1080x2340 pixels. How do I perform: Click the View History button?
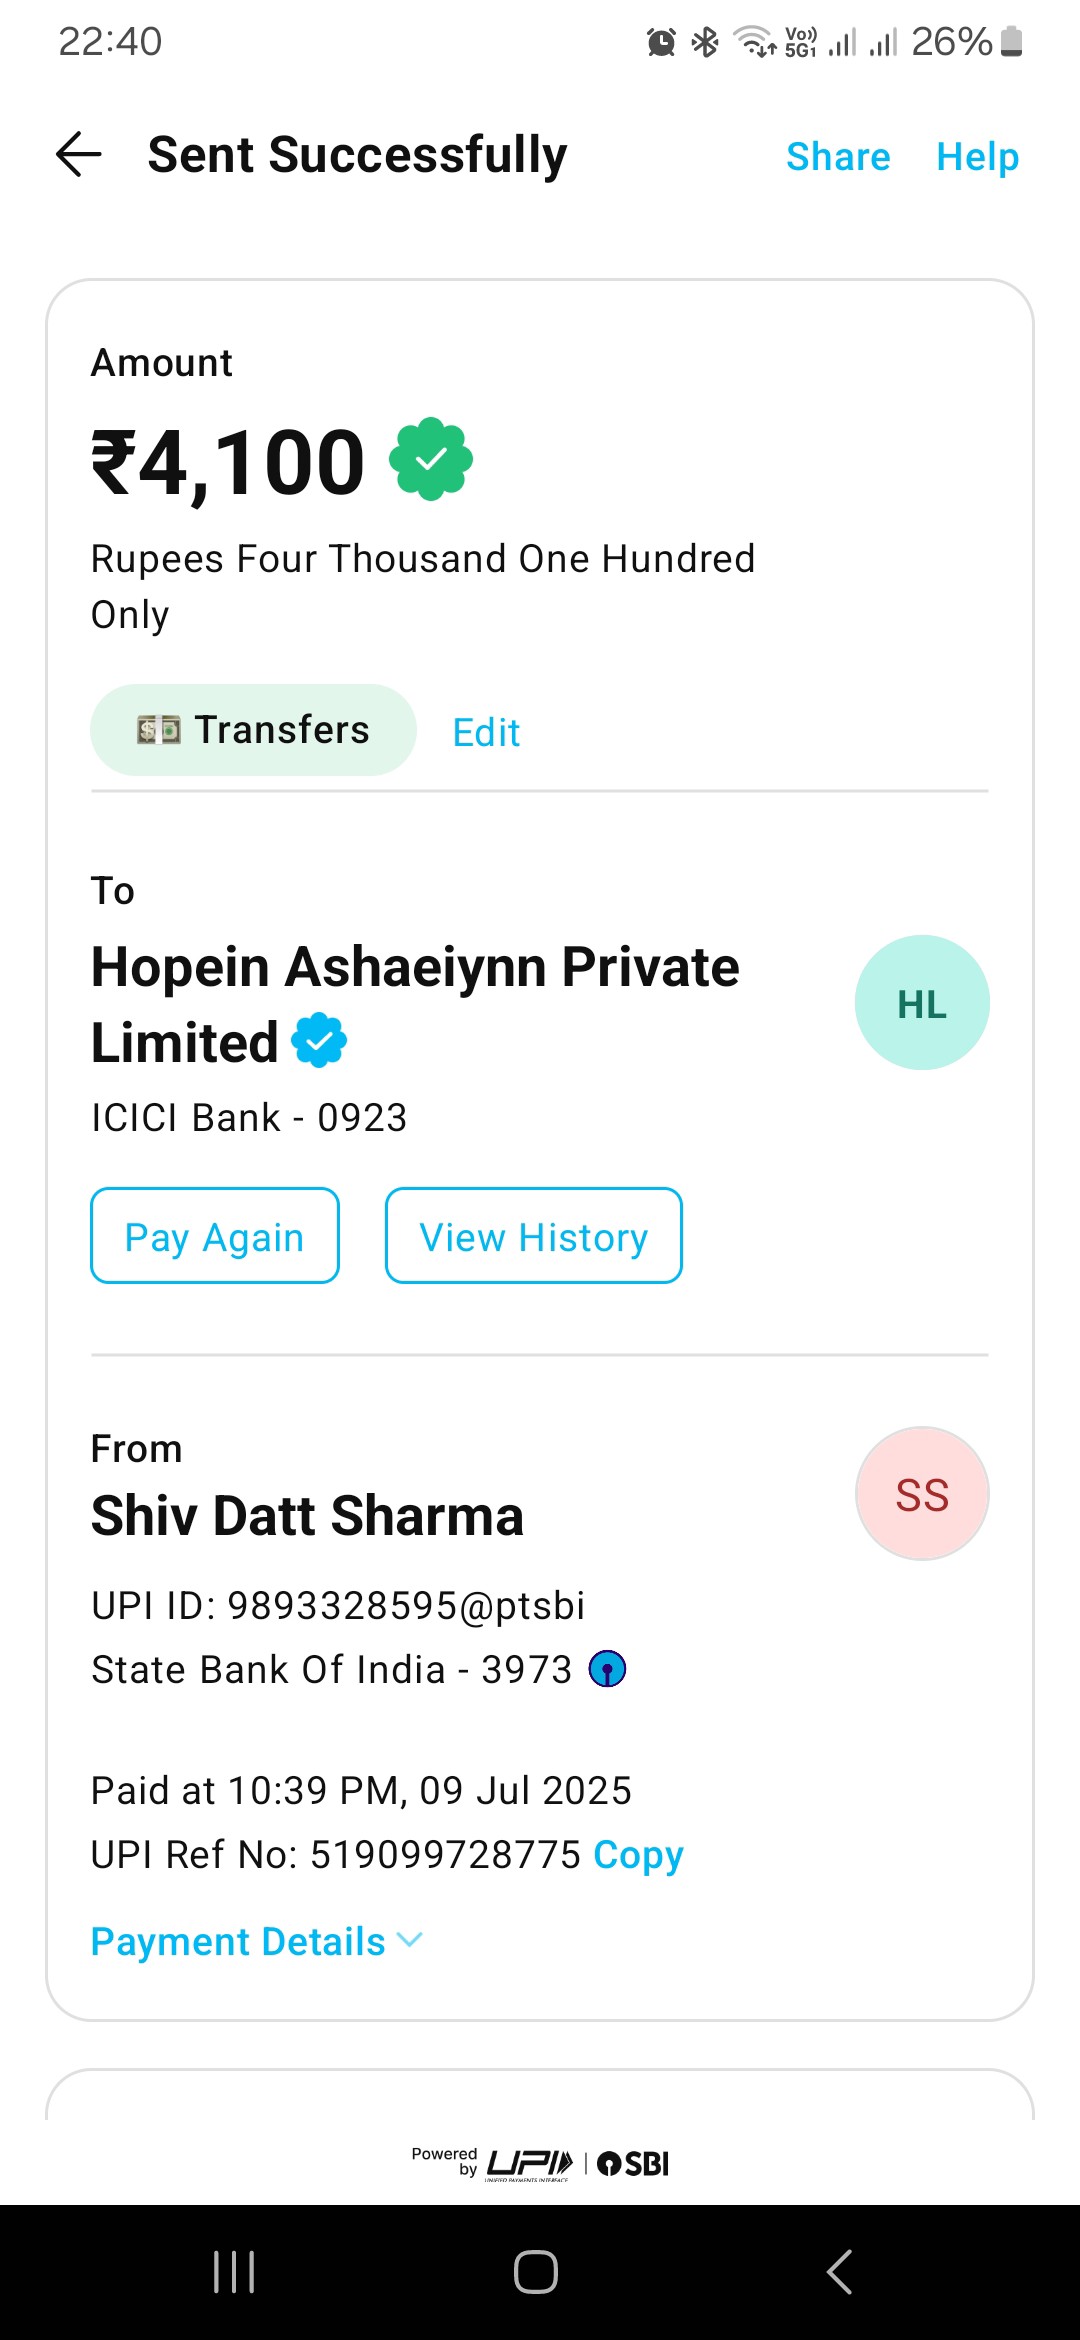[x=534, y=1236]
